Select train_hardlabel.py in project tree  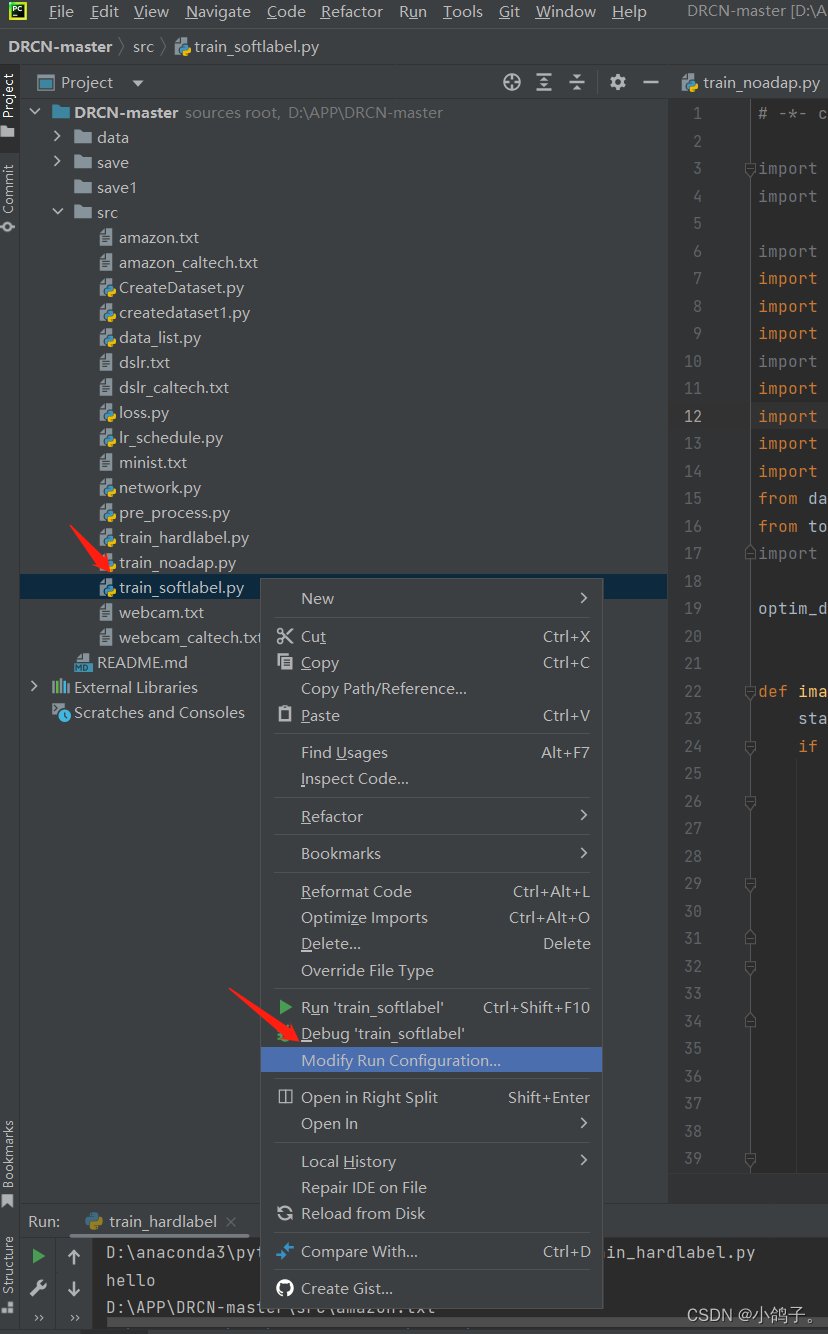(x=184, y=537)
